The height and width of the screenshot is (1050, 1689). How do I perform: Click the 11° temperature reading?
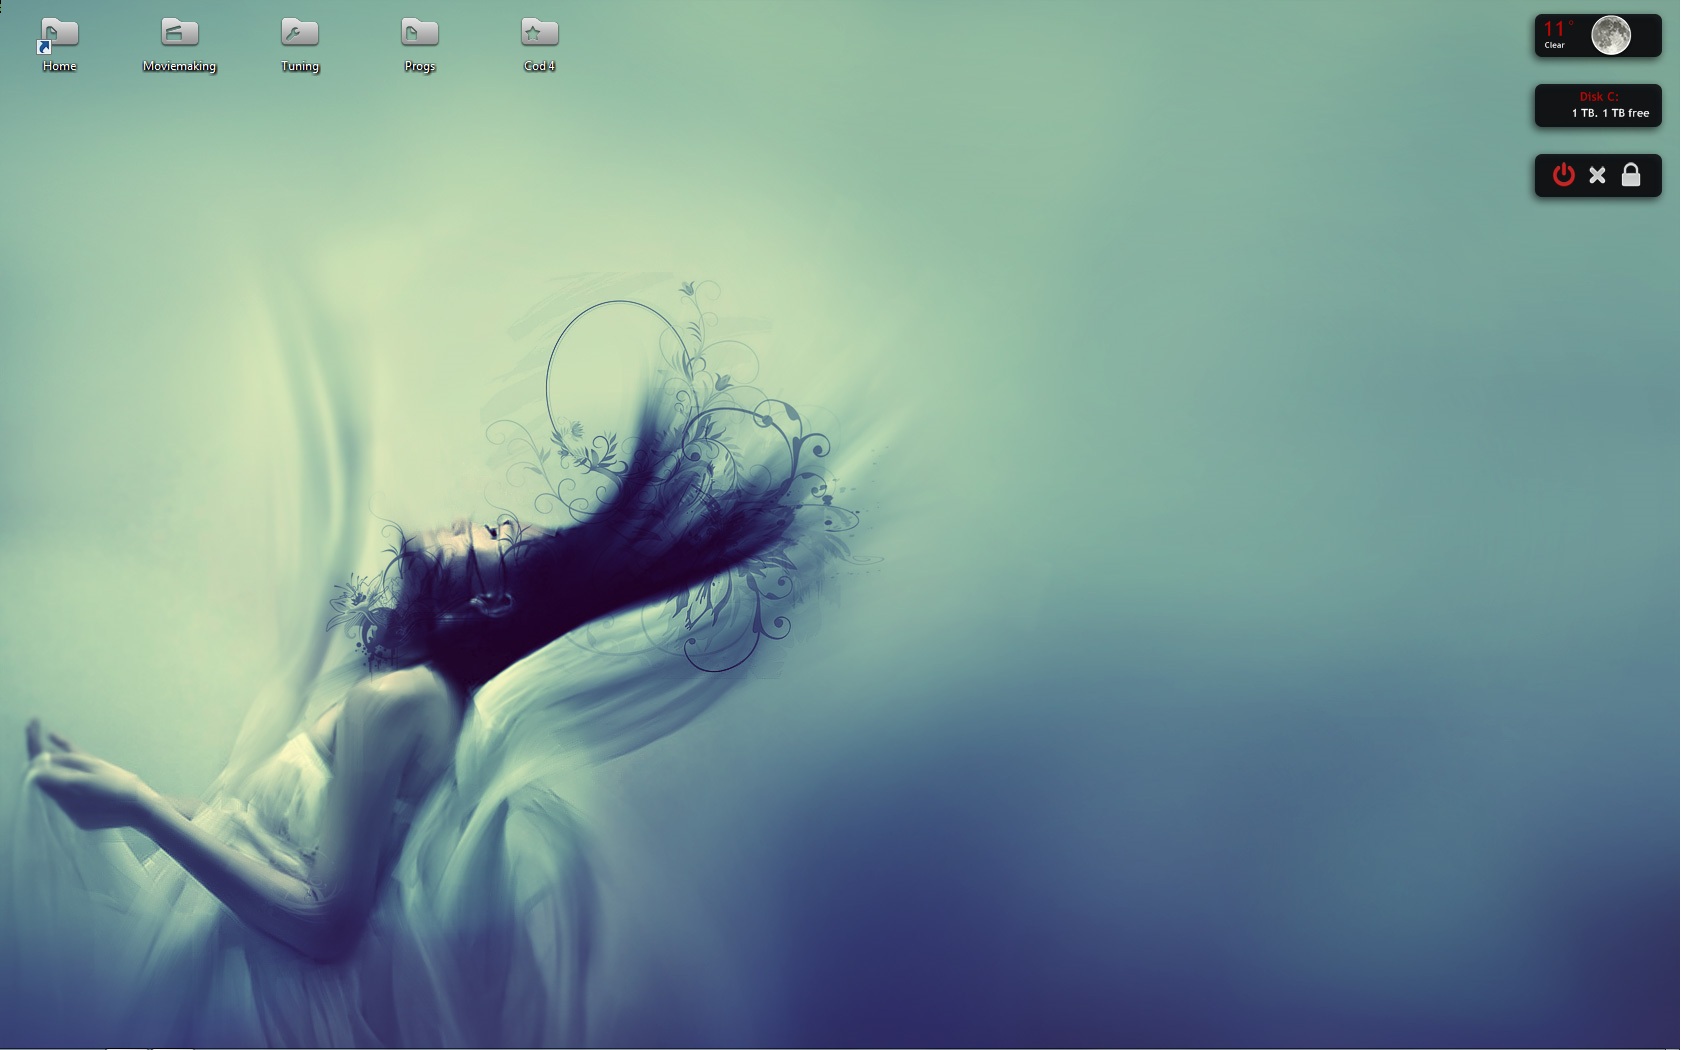1558,28
